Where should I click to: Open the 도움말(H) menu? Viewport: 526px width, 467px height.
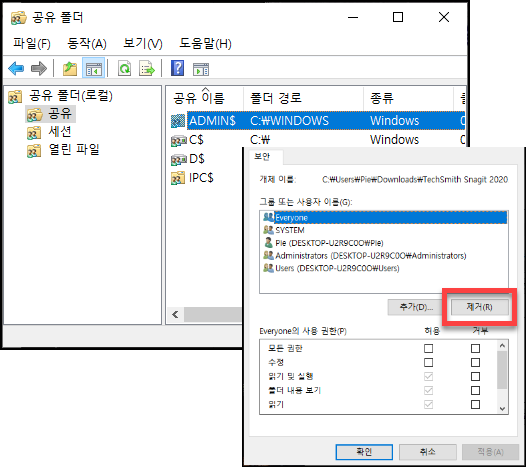click(x=205, y=44)
